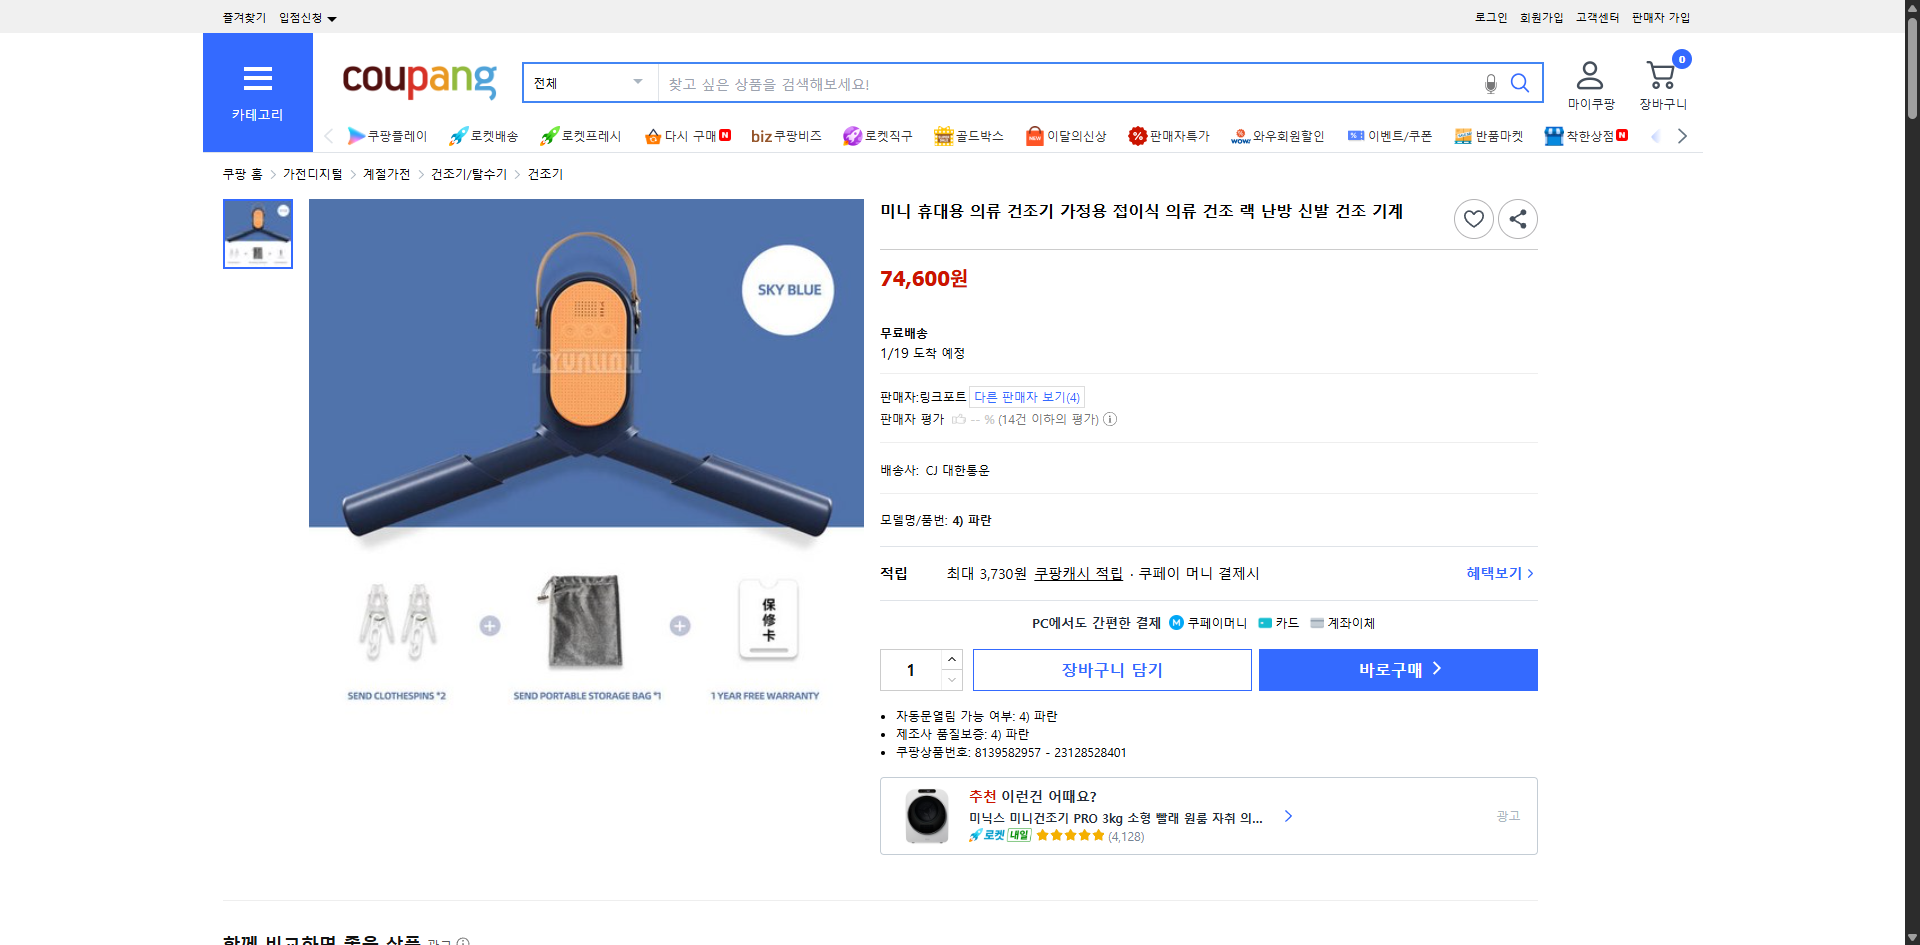Screen dimensions: 1920x945
Task: Increase quantity with the up stepper arrow
Action: [x=951, y=658]
